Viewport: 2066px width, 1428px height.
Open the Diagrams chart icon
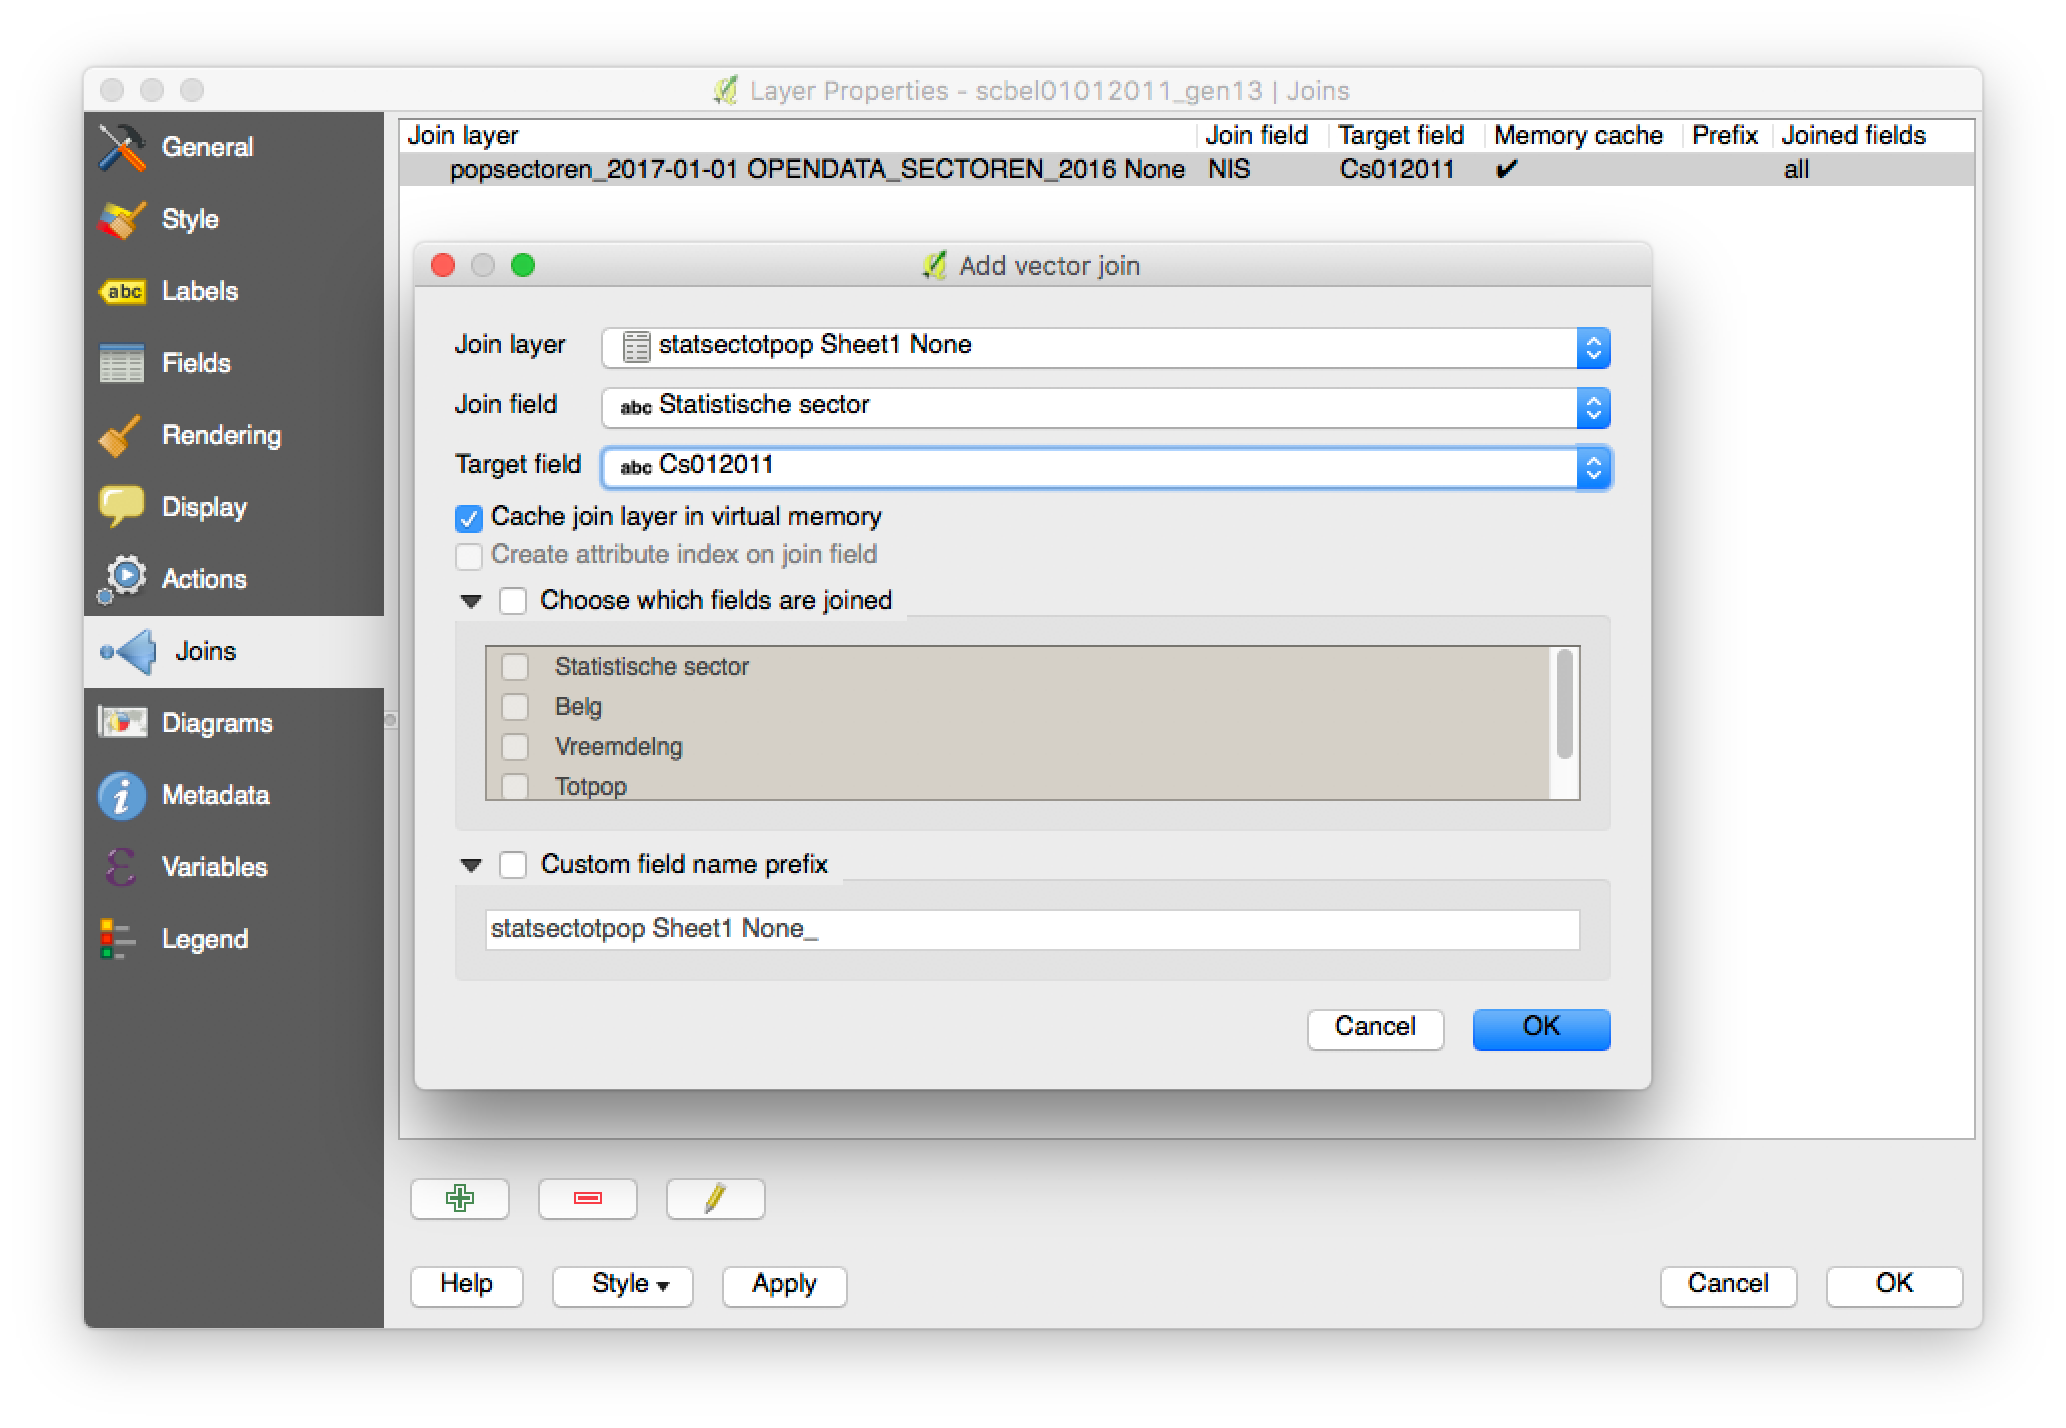(x=122, y=723)
